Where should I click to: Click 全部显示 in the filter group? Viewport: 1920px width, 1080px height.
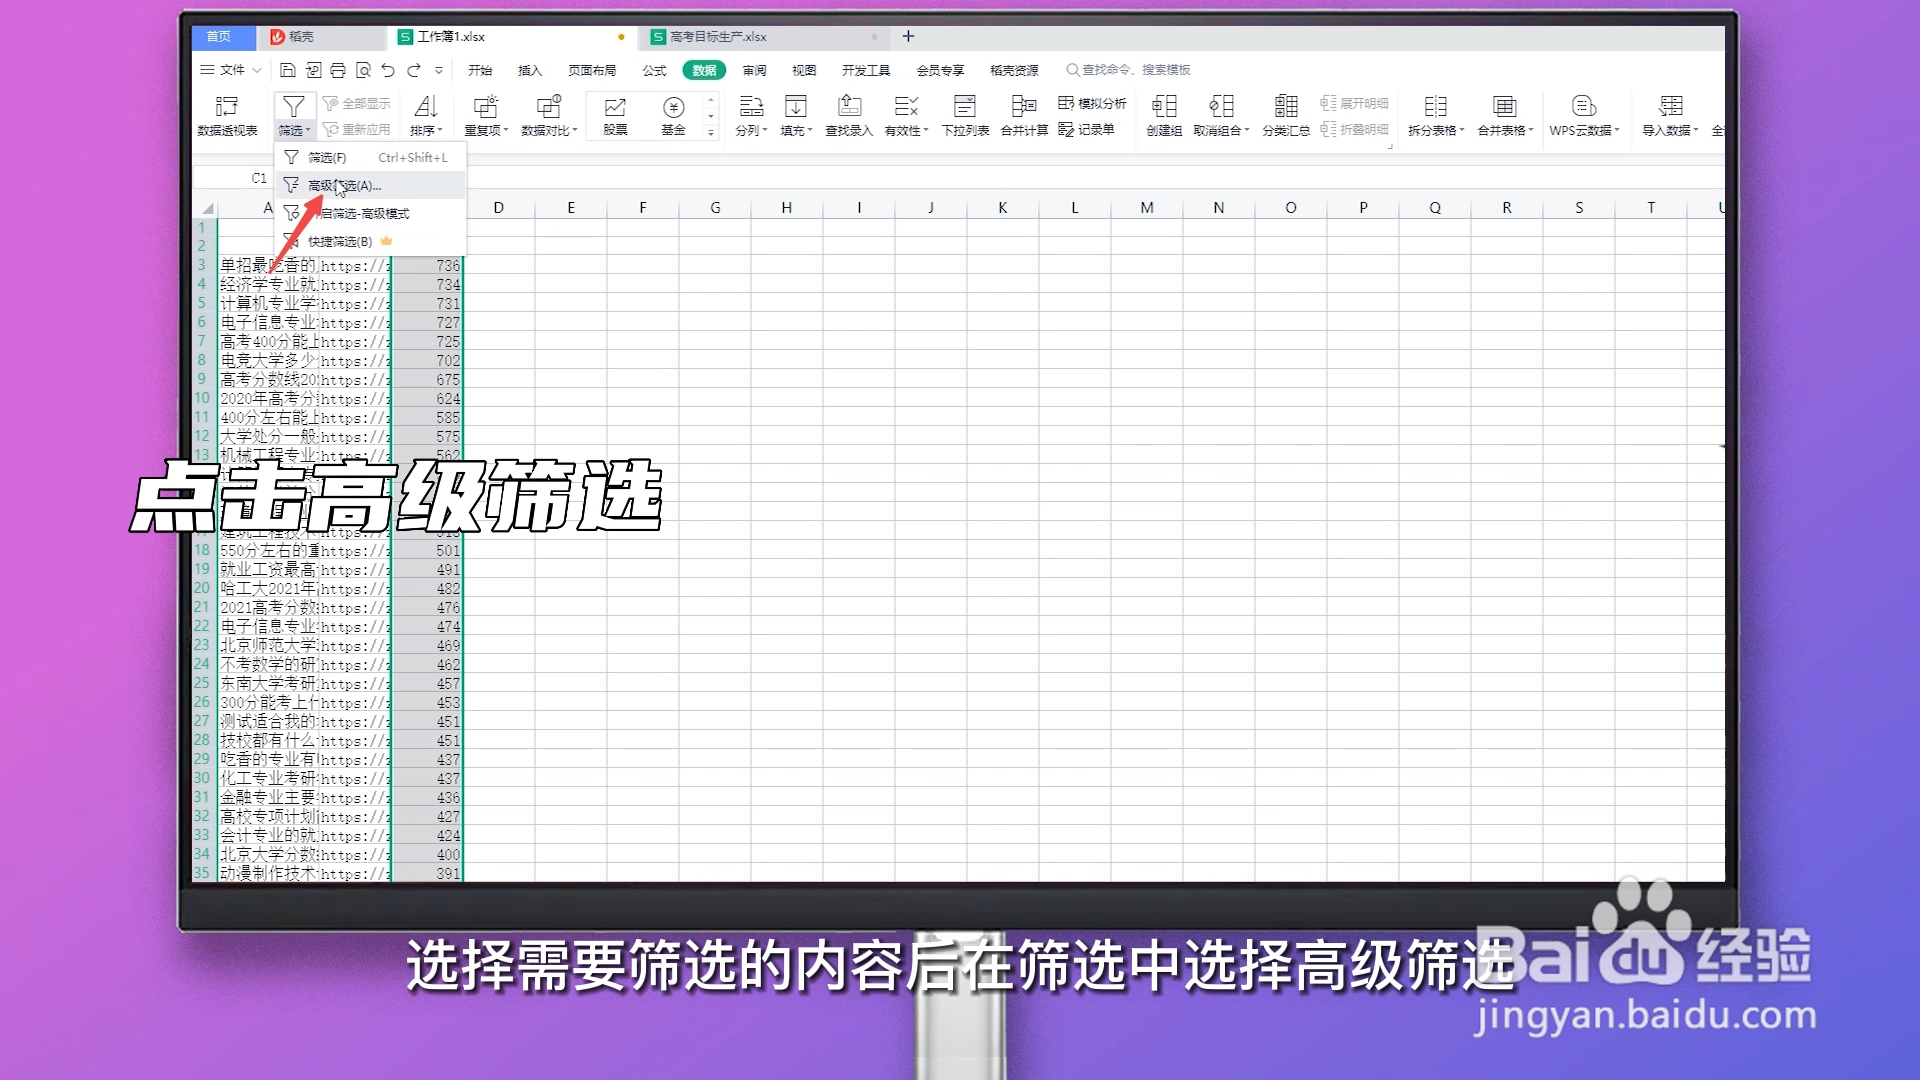(357, 102)
